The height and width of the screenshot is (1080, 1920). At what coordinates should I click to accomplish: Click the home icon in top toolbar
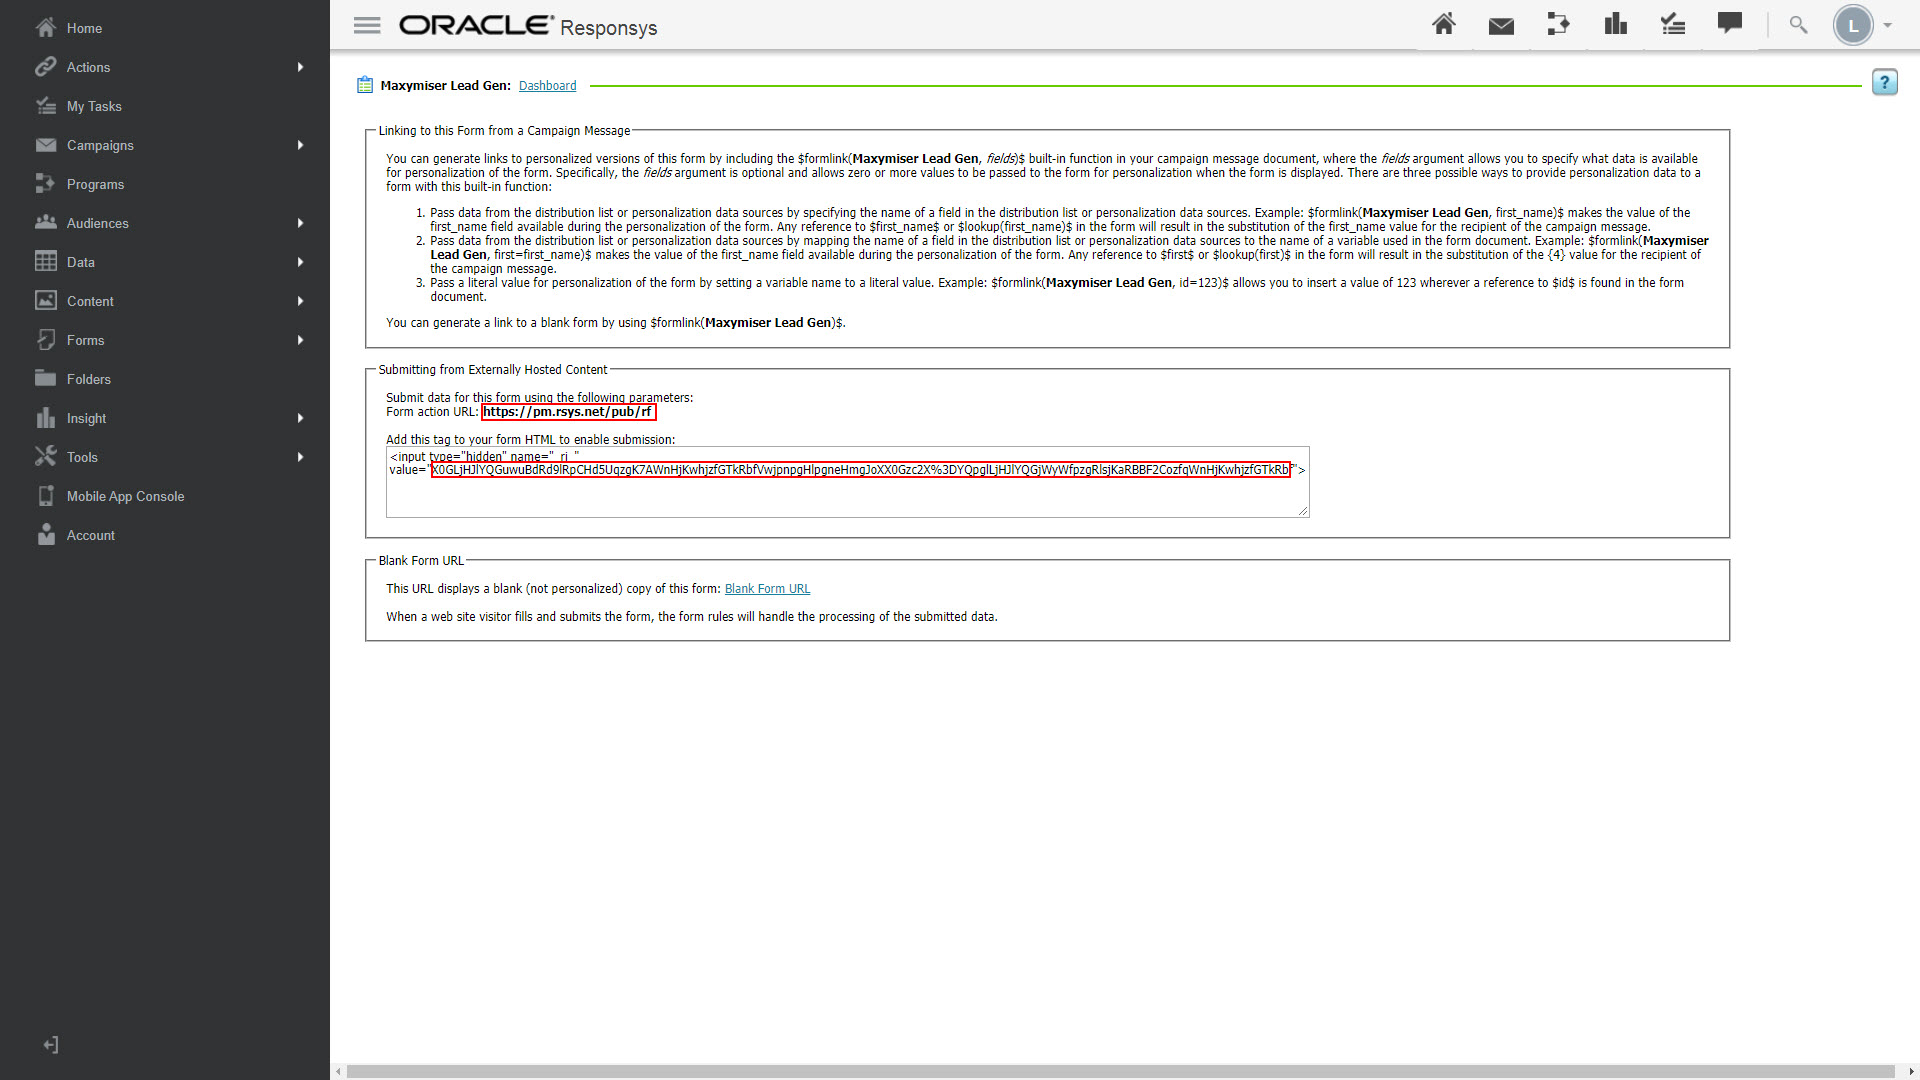[1443, 25]
